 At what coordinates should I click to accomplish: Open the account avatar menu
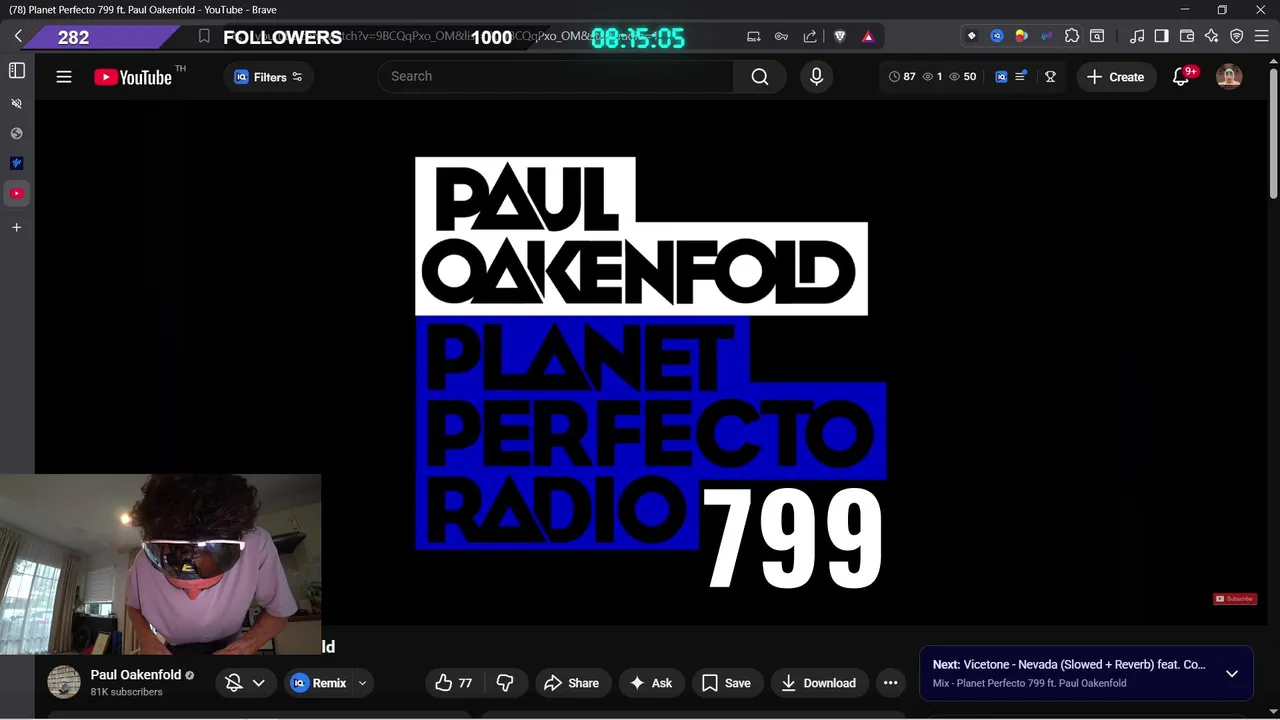tap(1229, 77)
